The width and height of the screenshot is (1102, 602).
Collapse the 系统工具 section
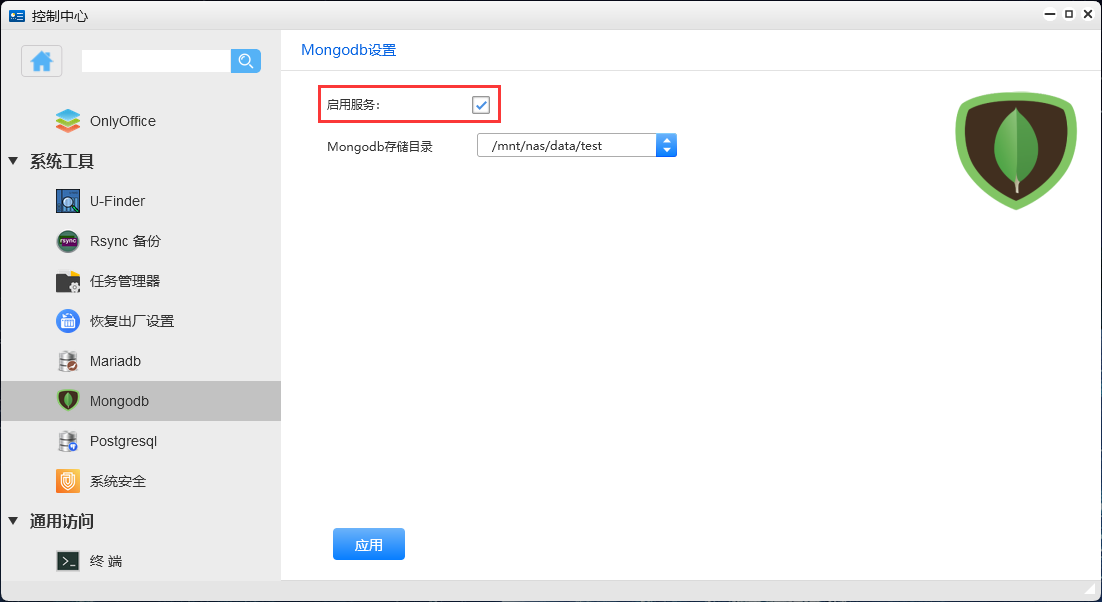13,161
